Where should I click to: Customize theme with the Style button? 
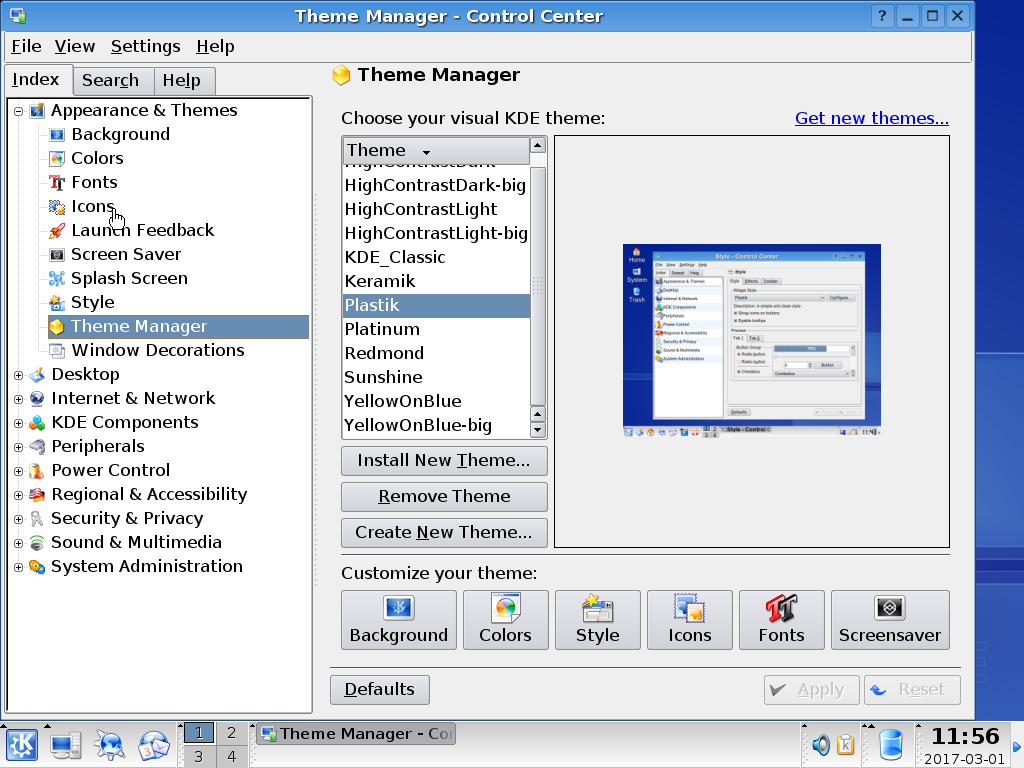(598, 620)
